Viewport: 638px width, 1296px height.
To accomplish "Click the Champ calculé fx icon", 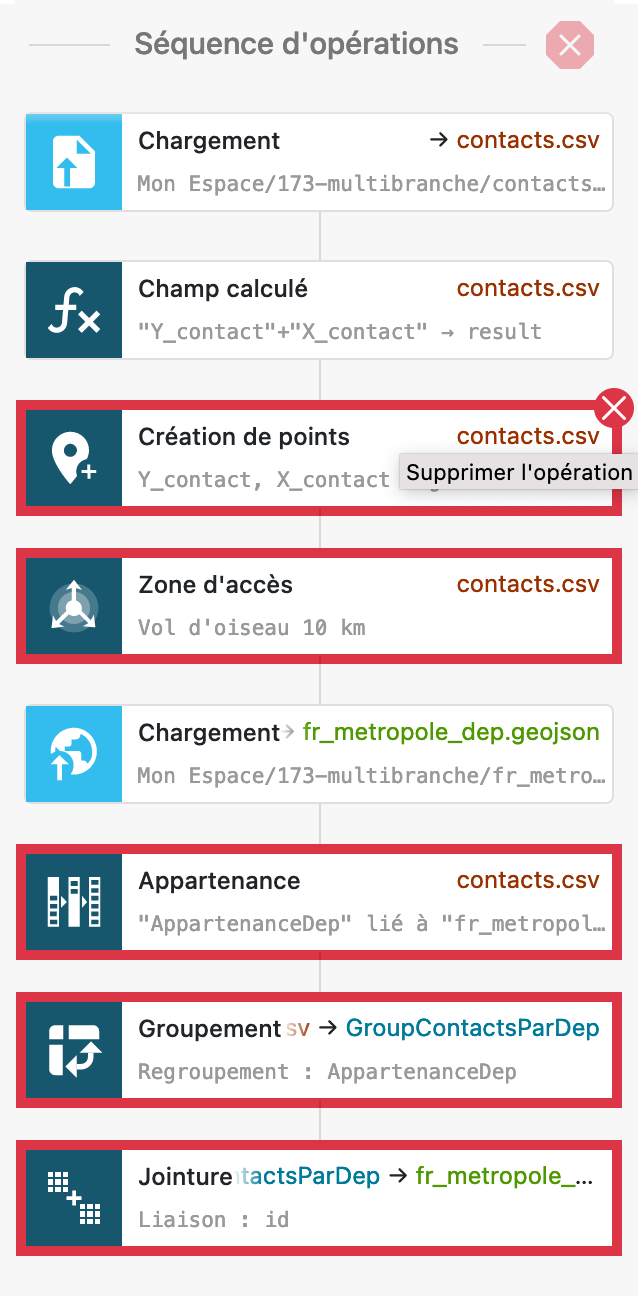I will (74, 310).
